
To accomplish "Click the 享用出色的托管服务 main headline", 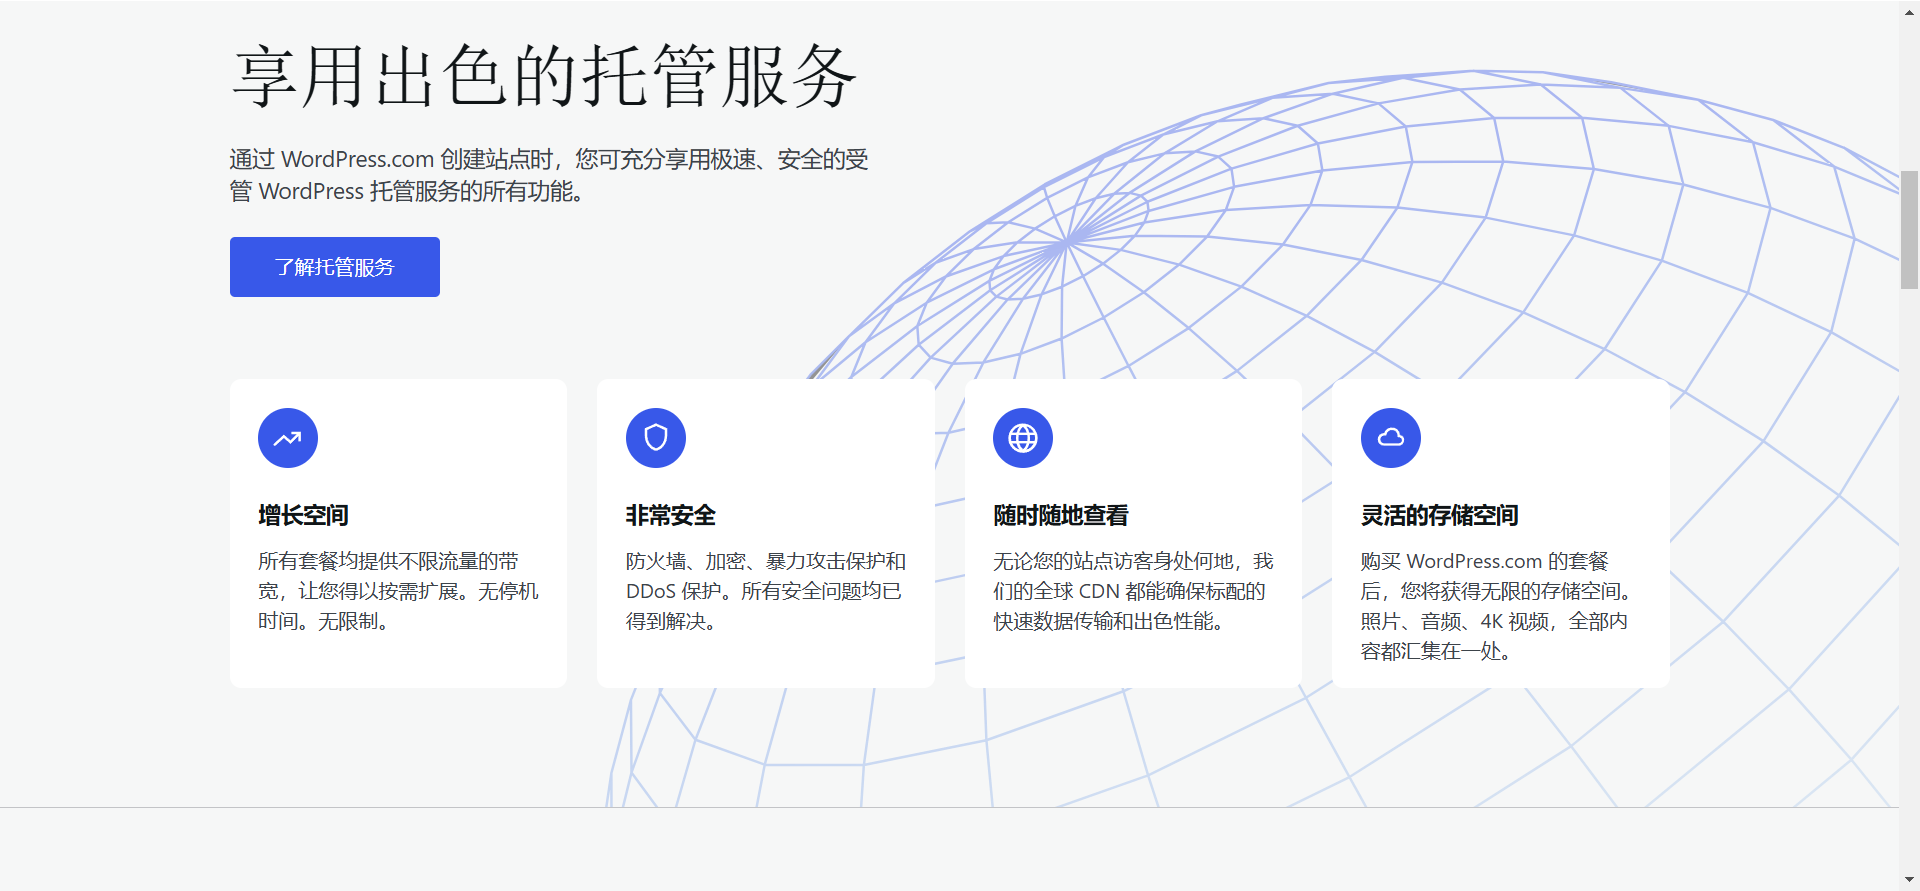I will 545,76.
